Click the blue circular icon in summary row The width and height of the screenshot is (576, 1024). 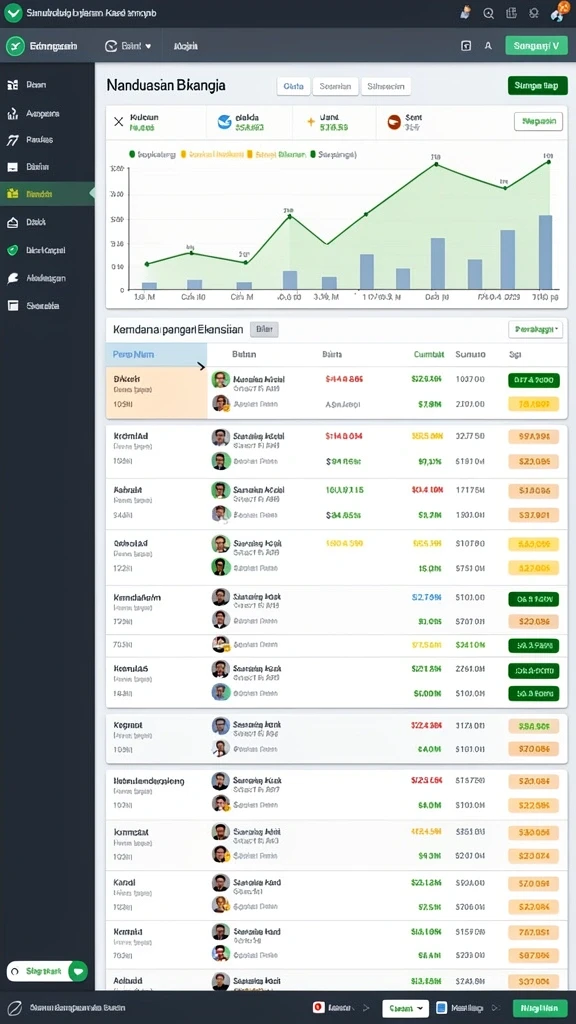[x=224, y=121]
